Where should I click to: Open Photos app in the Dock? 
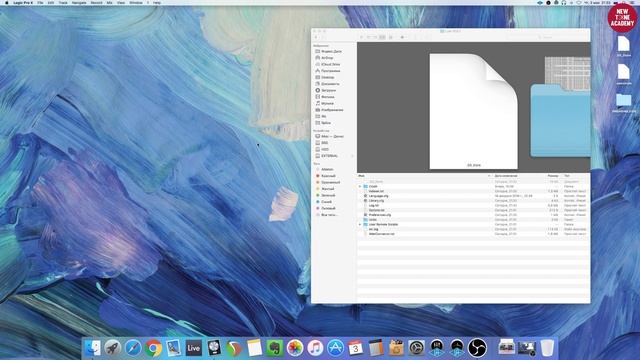(295, 348)
